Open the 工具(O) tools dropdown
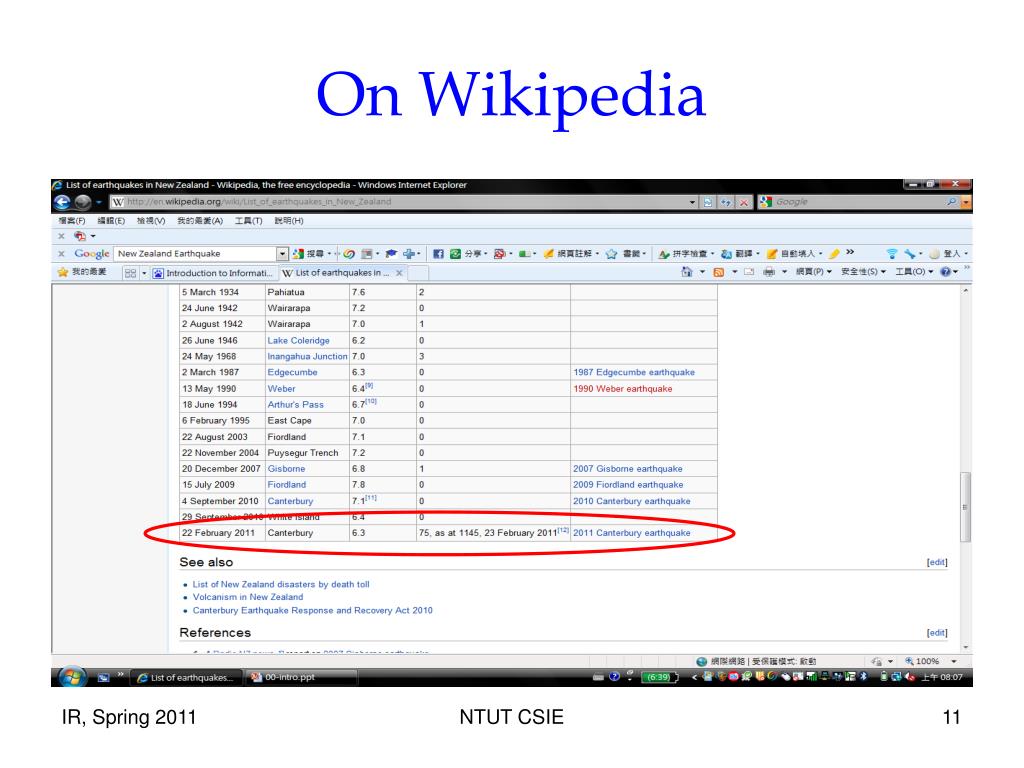 click(x=914, y=272)
